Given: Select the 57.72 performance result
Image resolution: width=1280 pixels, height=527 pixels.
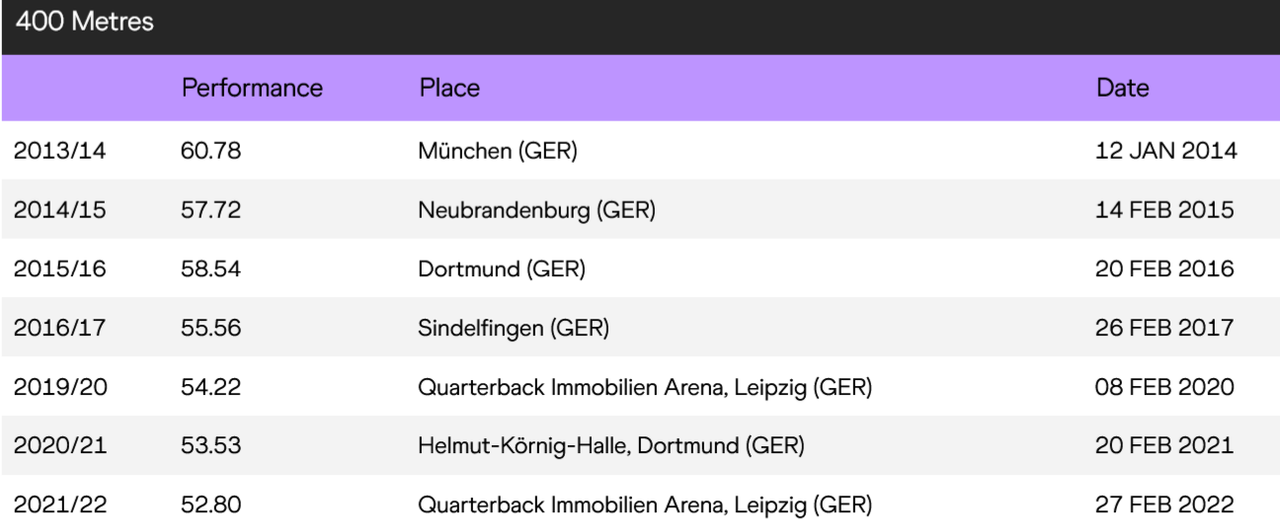Looking at the screenshot, I should [211, 210].
